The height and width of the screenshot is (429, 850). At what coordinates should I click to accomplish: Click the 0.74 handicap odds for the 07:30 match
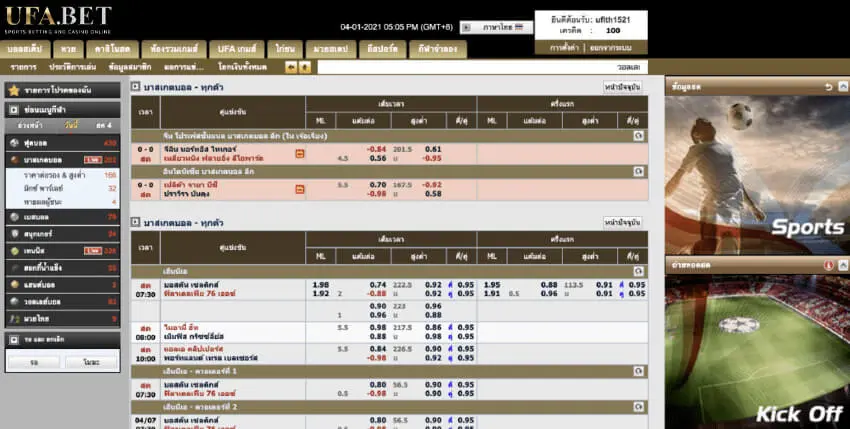click(x=378, y=285)
